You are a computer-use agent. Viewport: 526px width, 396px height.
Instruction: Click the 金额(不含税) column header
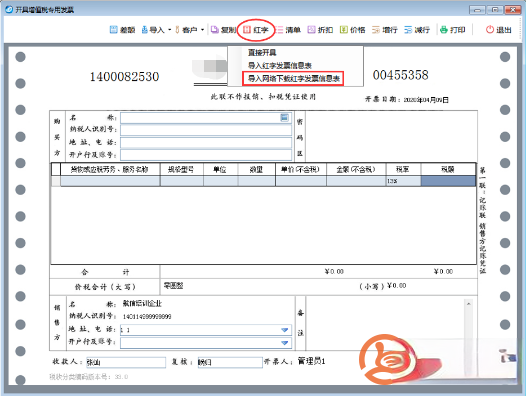pyautogui.click(x=356, y=169)
